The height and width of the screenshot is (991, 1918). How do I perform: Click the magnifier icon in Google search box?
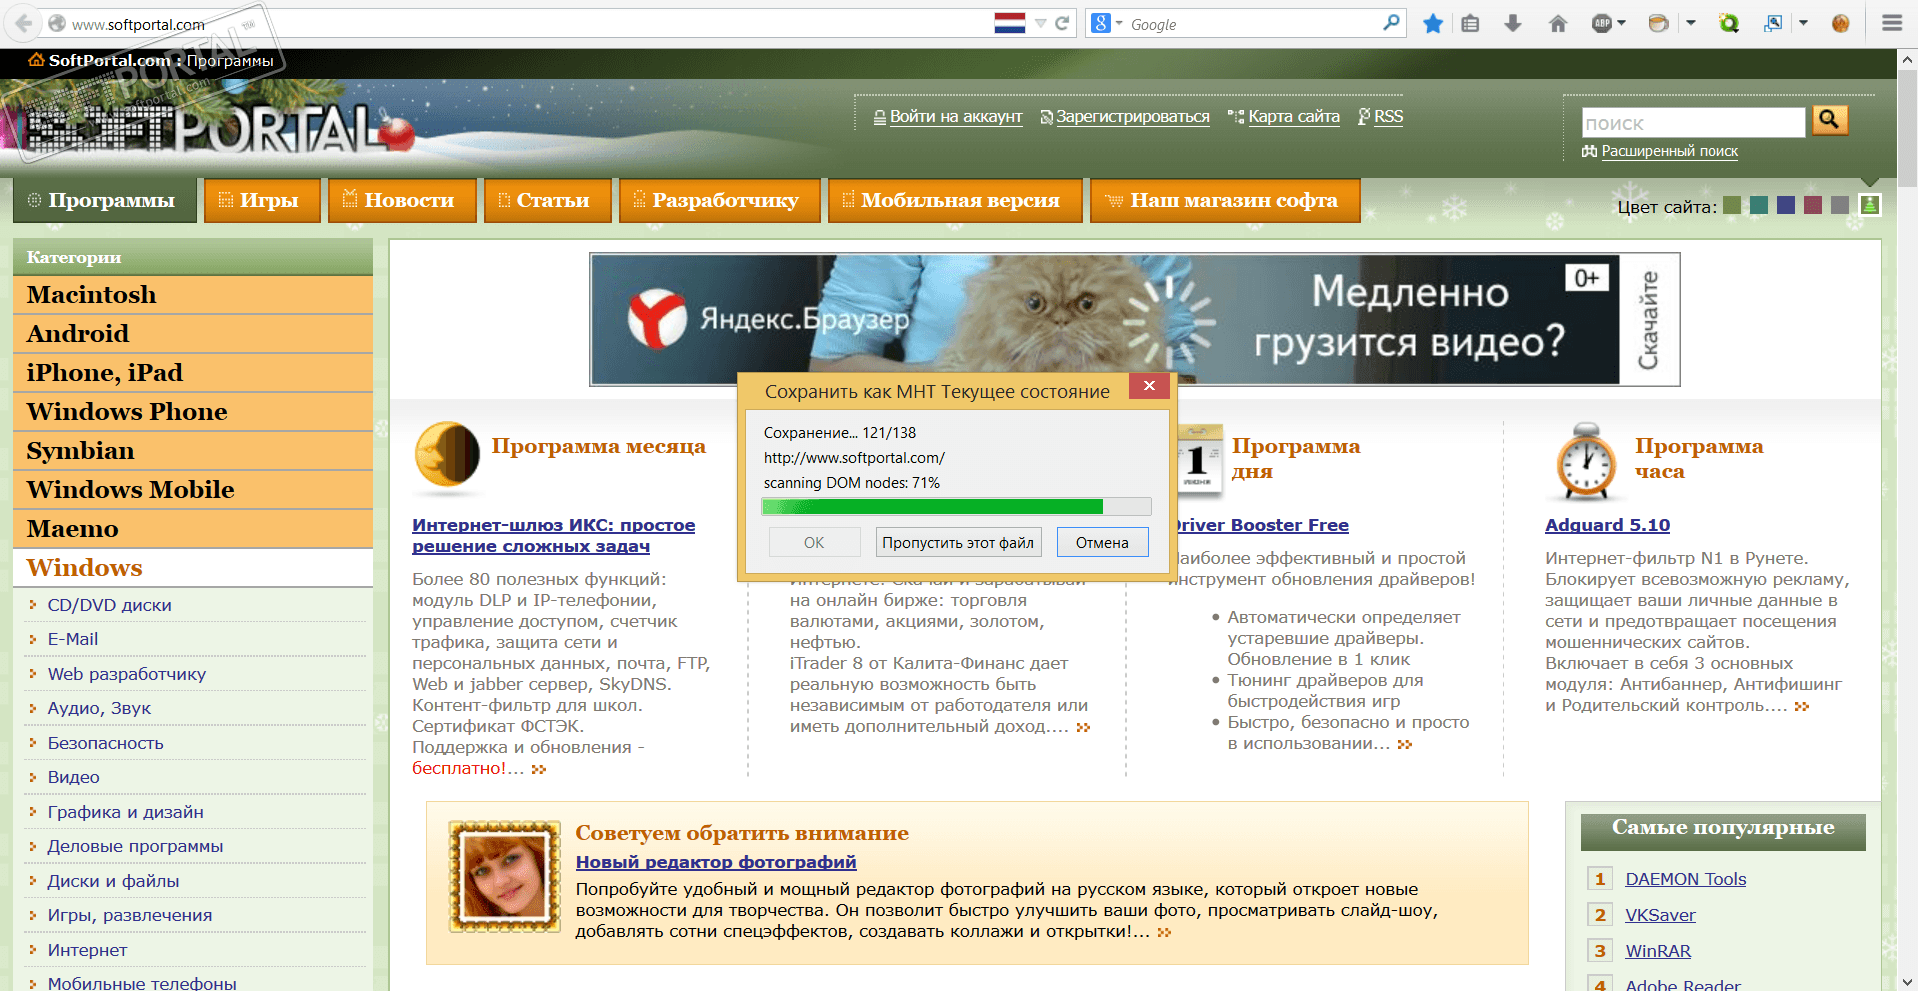(1391, 23)
